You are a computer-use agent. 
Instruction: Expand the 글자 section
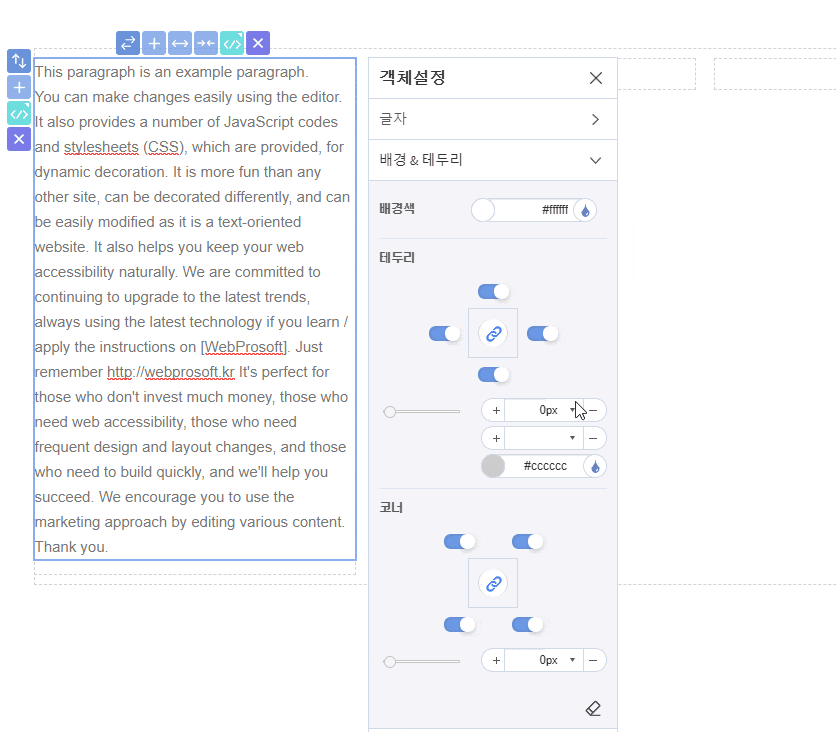click(492, 119)
